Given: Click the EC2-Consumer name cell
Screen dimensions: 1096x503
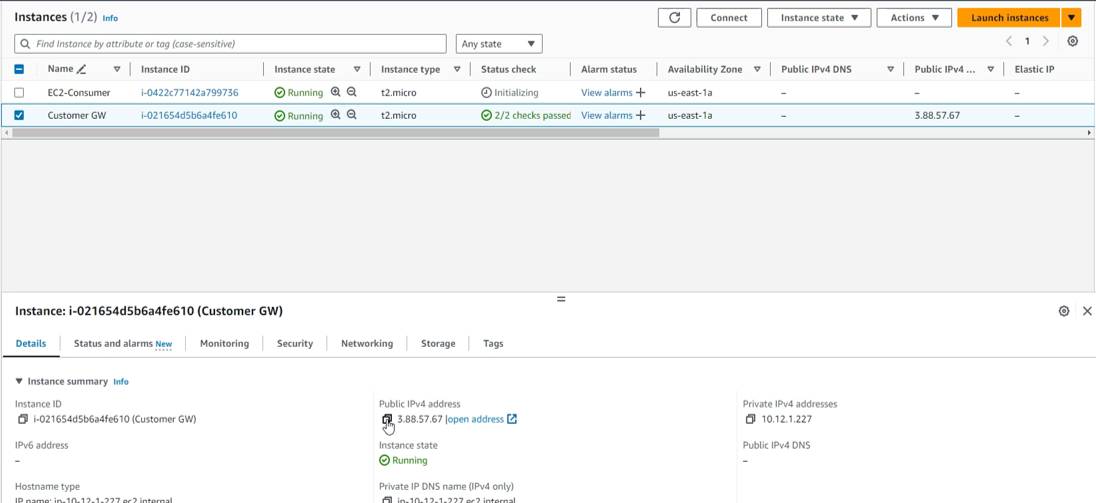Looking at the screenshot, I should pos(79,92).
